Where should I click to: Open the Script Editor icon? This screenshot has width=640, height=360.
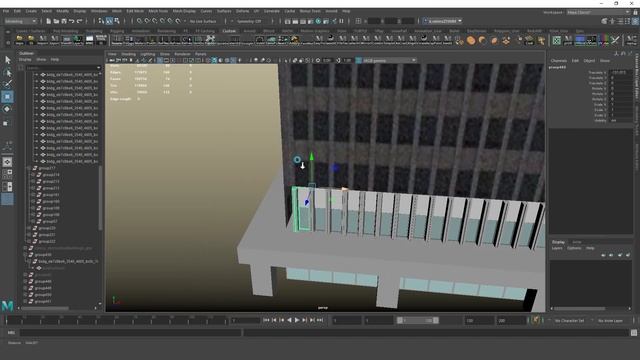tap(633, 333)
